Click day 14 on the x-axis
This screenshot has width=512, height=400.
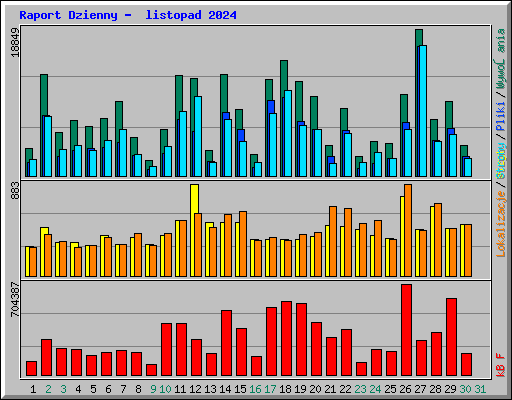click(225, 389)
